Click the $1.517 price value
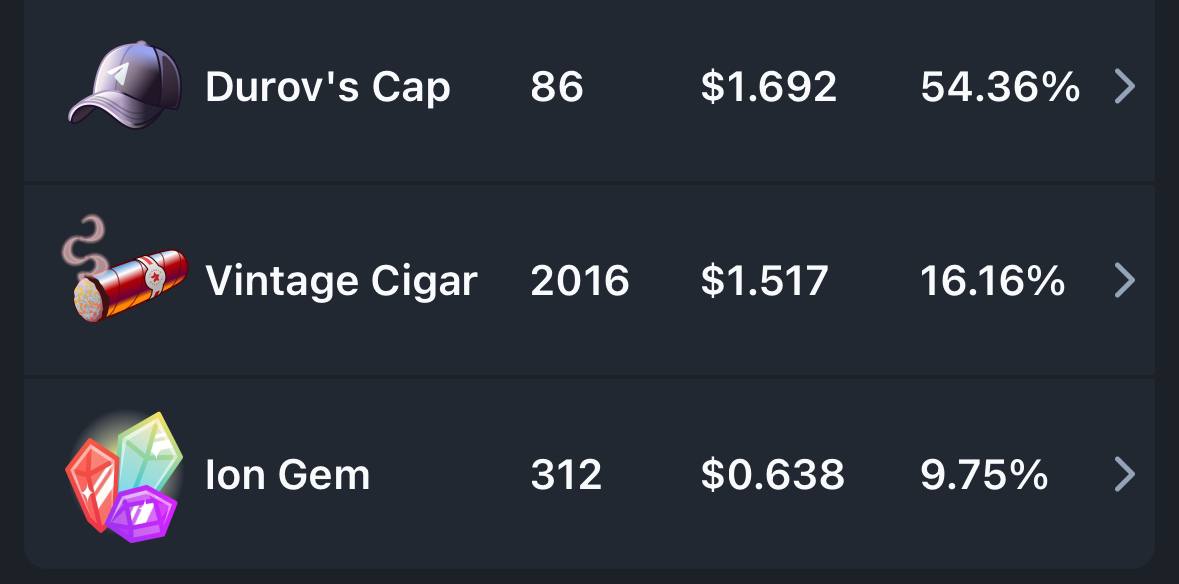This screenshot has width=1179, height=584. tap(764, 281)
